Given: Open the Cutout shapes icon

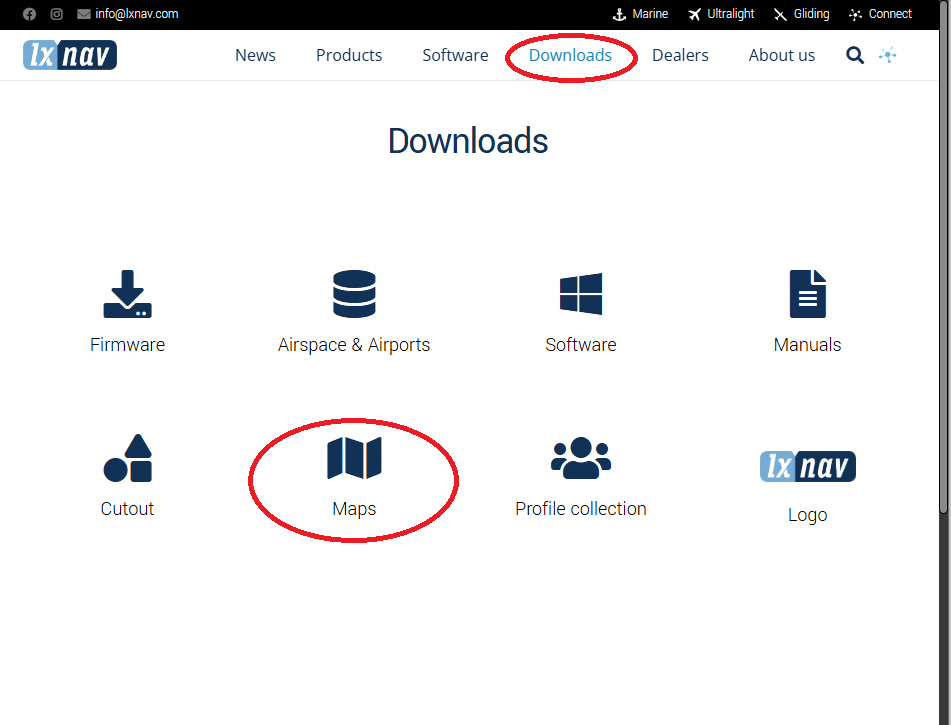Looking at the screenshot, I should tap(127, 458).
